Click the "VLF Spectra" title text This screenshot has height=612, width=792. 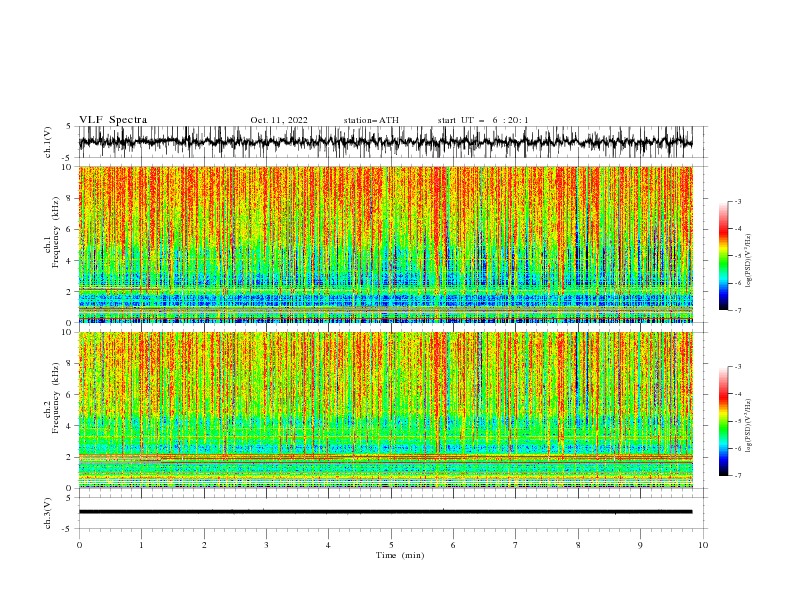pyautogui.click(x=113, y=120)
